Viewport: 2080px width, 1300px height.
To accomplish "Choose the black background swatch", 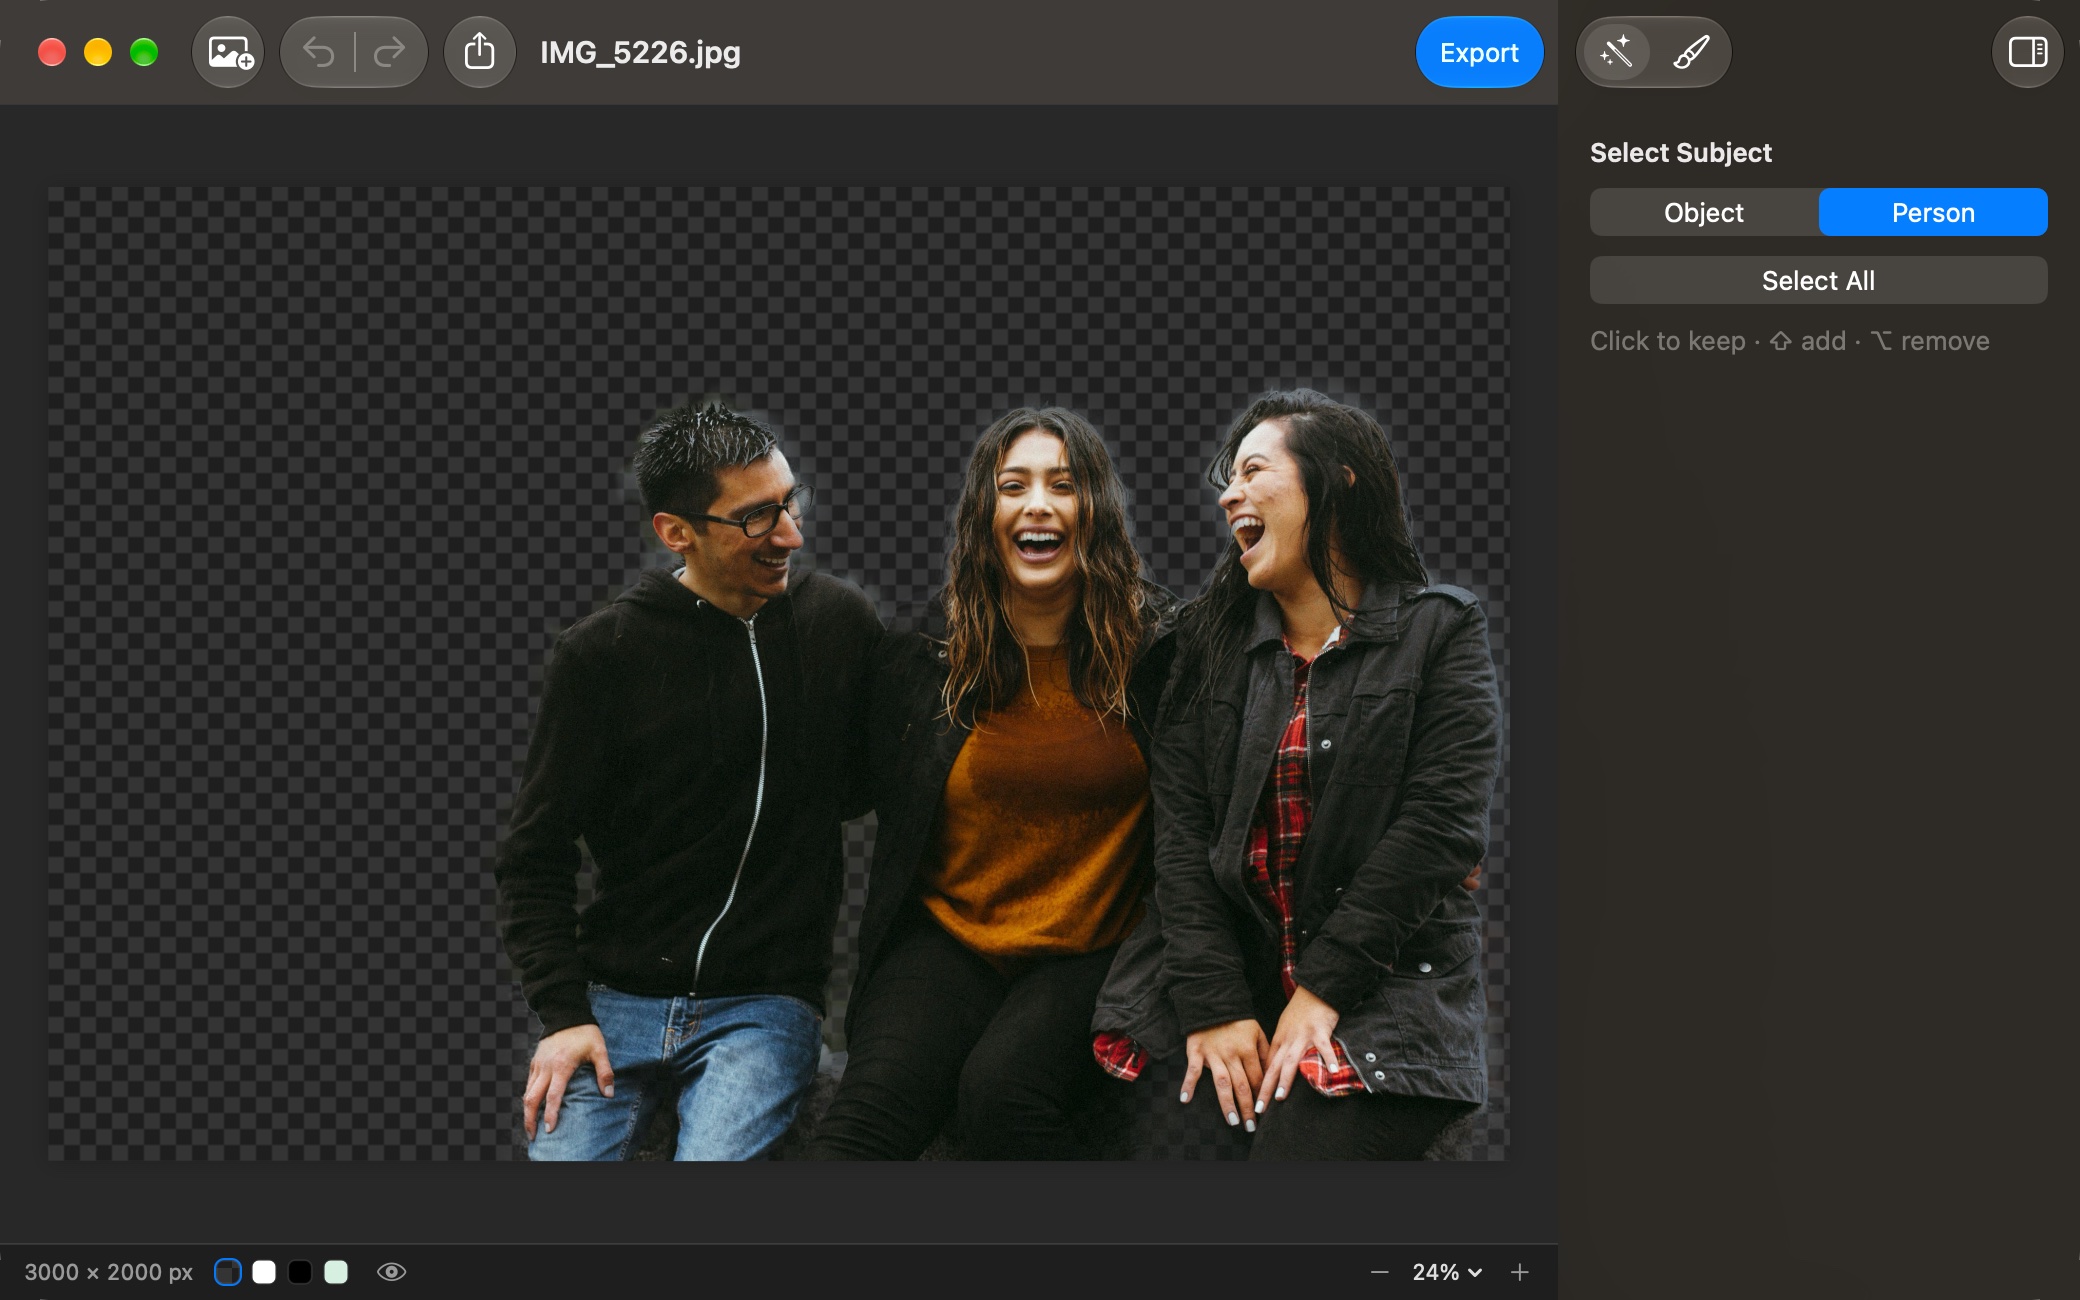I will point(300,1272).
